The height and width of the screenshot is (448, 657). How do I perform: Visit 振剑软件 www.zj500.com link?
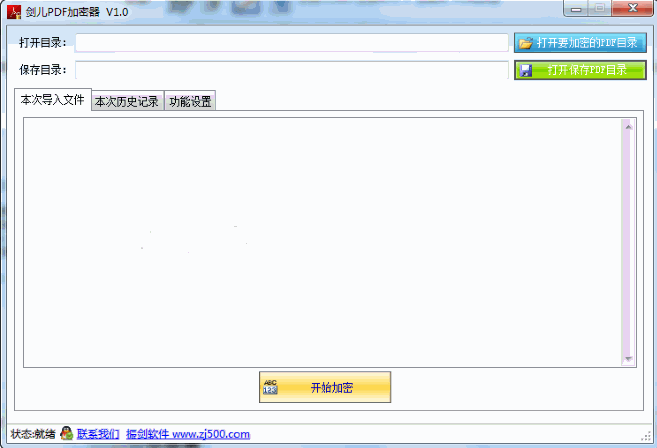188,434
